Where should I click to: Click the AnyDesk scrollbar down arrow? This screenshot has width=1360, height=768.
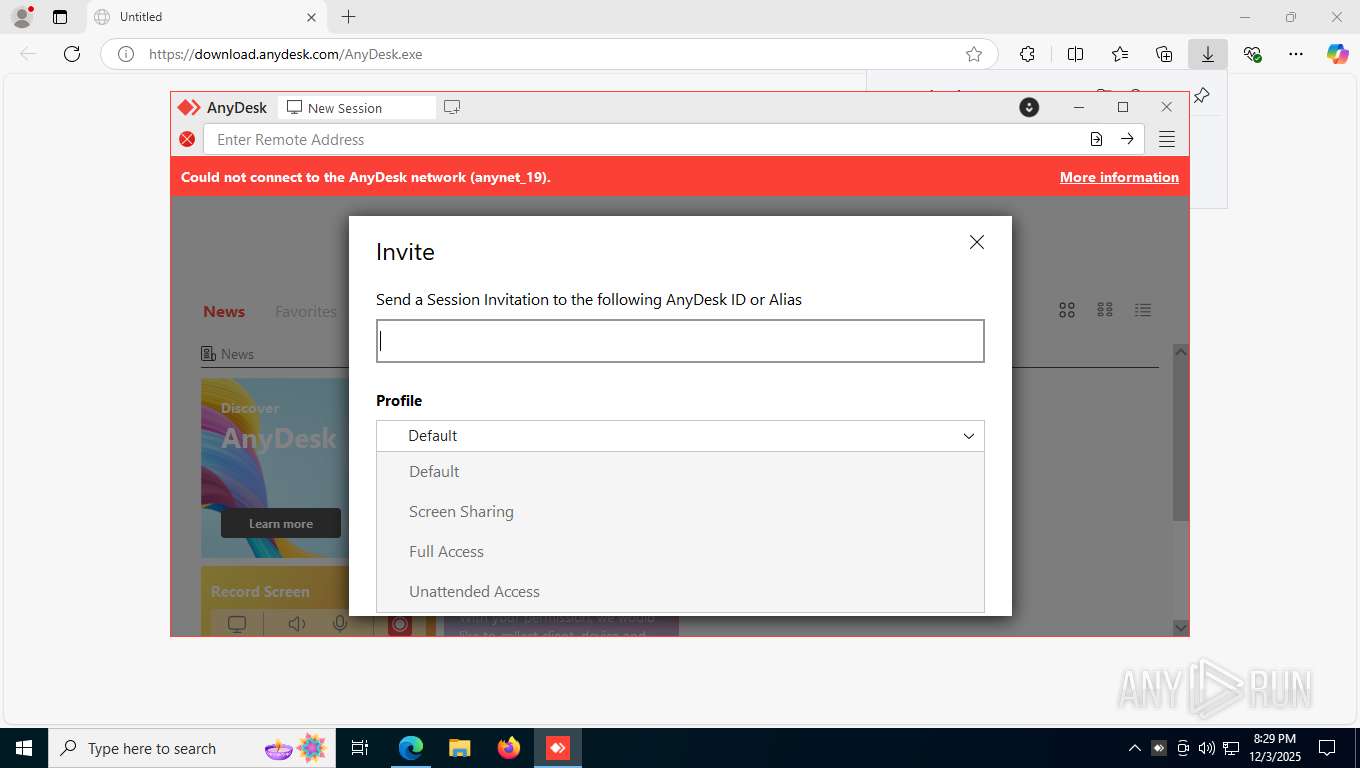(x=1180, y=627)
